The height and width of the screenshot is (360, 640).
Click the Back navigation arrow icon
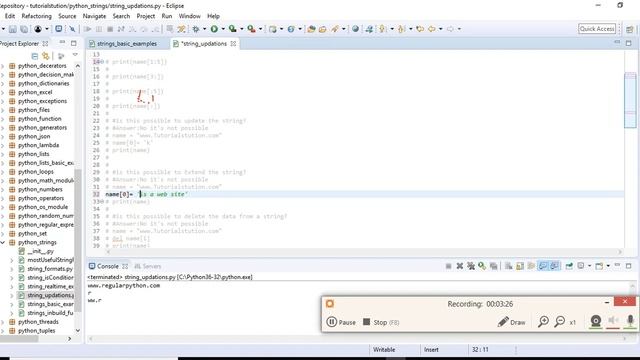click(x=431, y=29)
